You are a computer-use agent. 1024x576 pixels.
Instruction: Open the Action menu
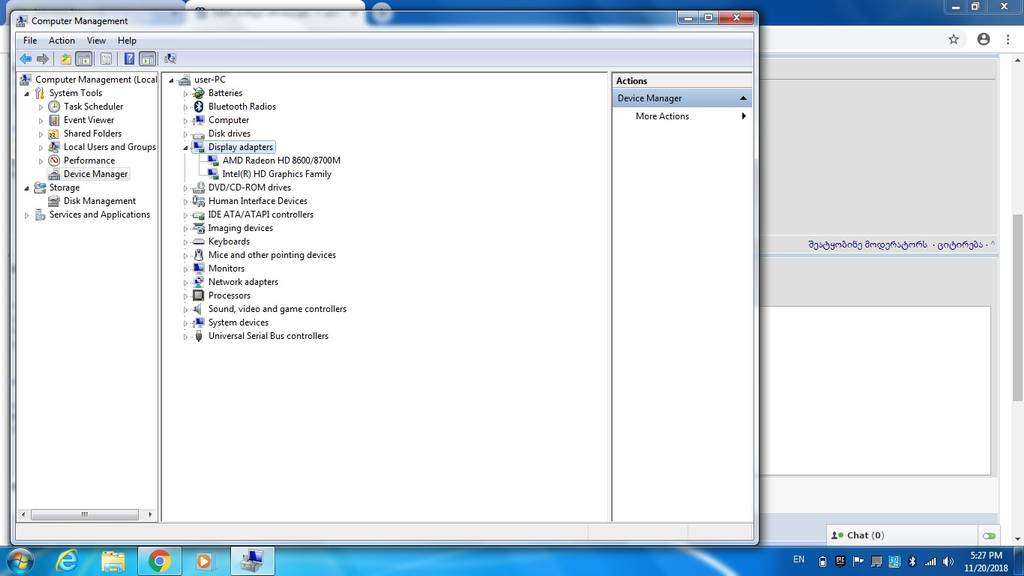(x=61, y=40)
